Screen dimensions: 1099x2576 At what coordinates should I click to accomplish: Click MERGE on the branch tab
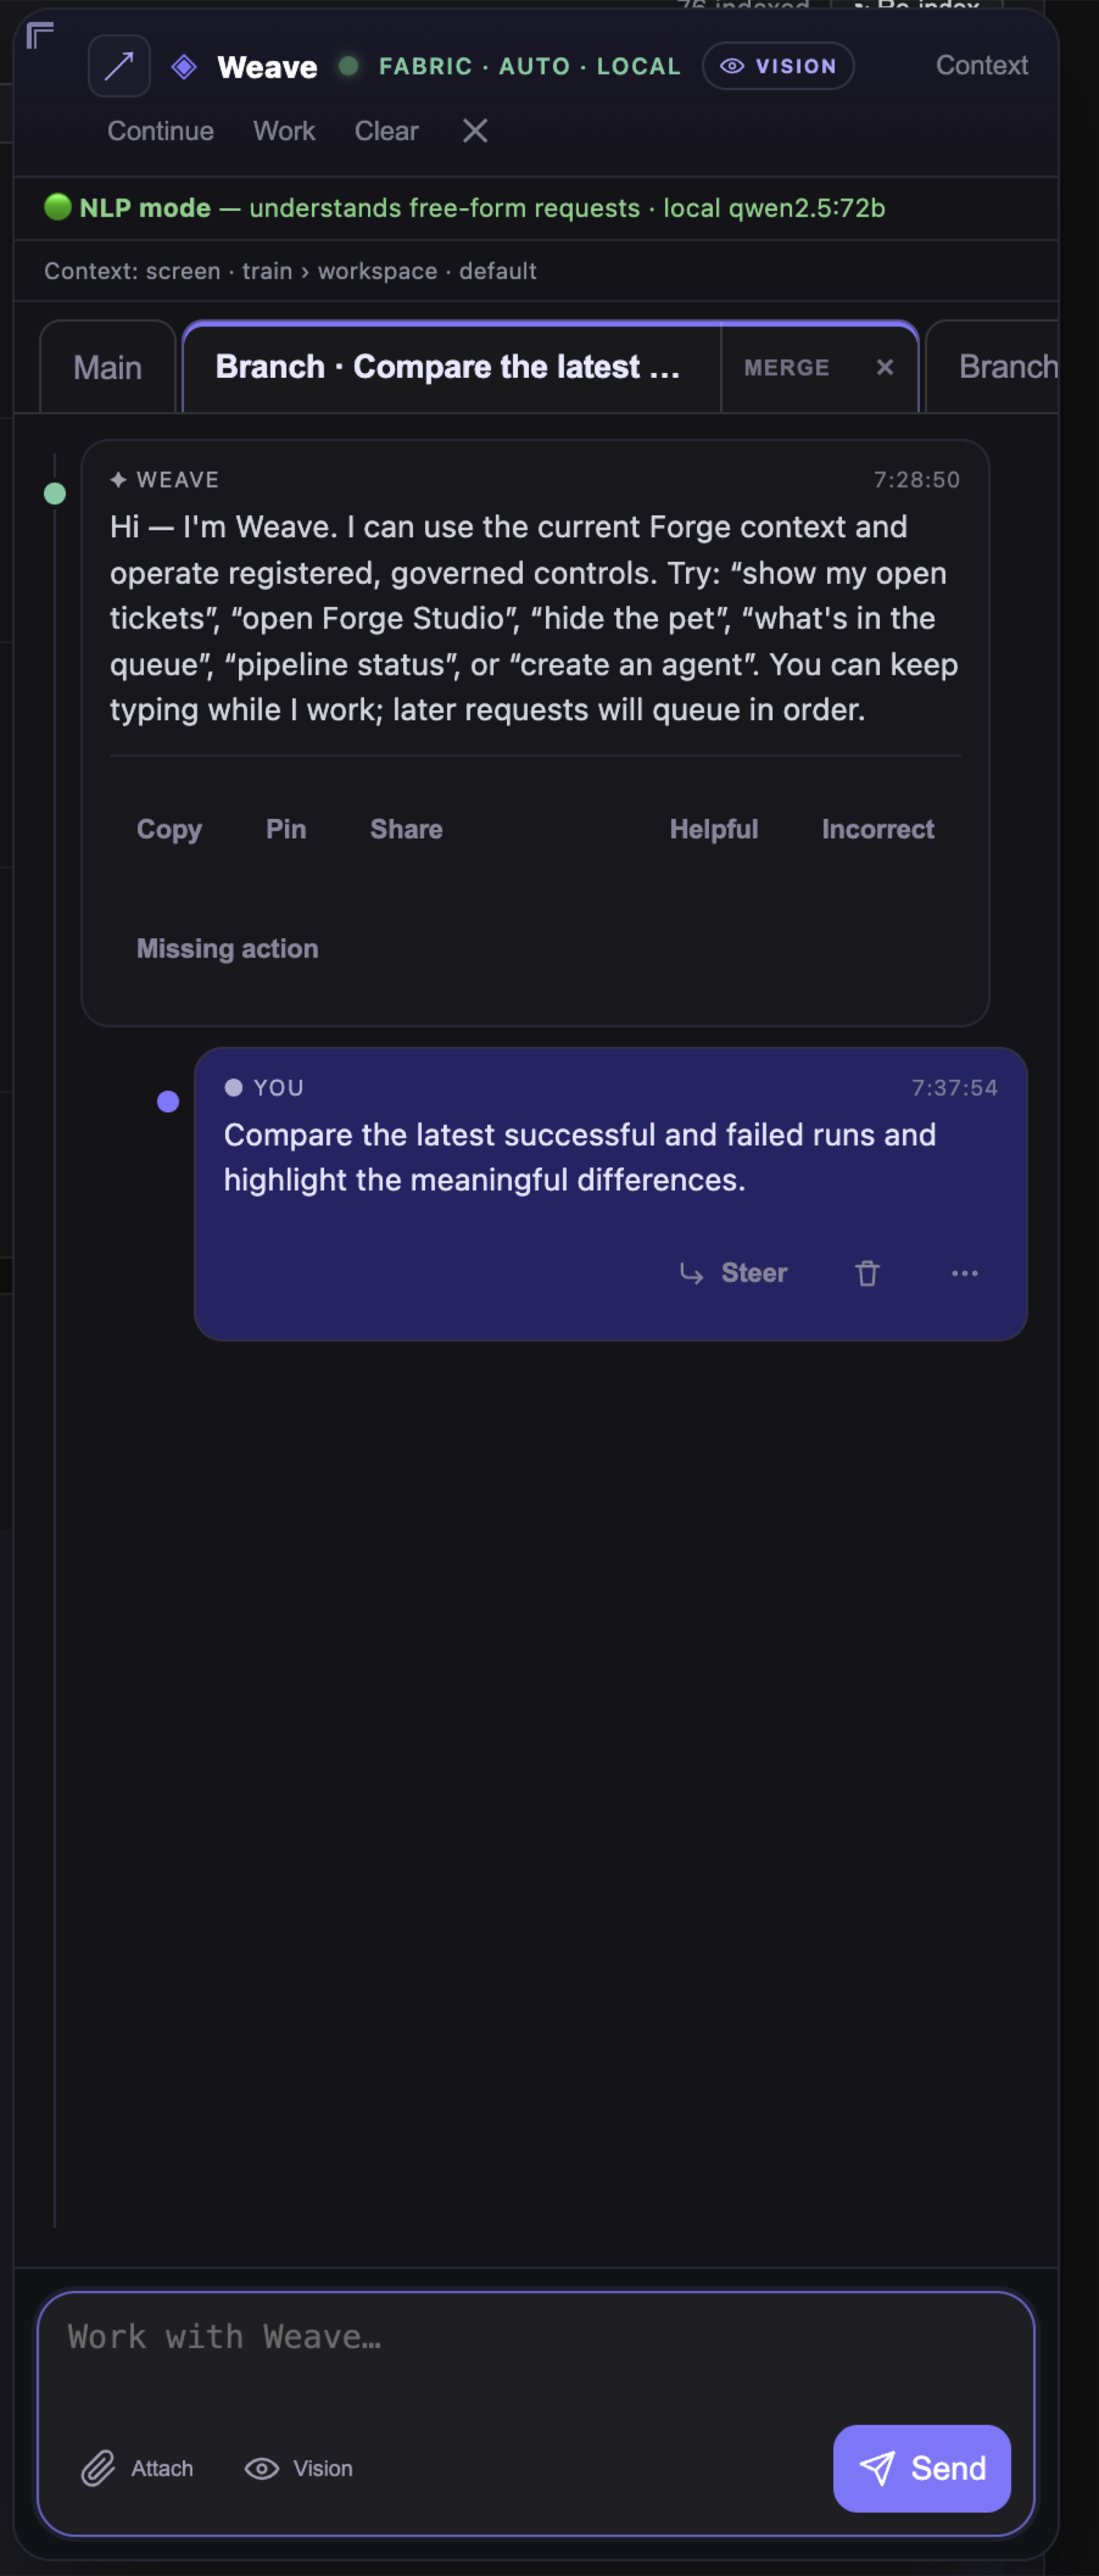click(786, 367)
